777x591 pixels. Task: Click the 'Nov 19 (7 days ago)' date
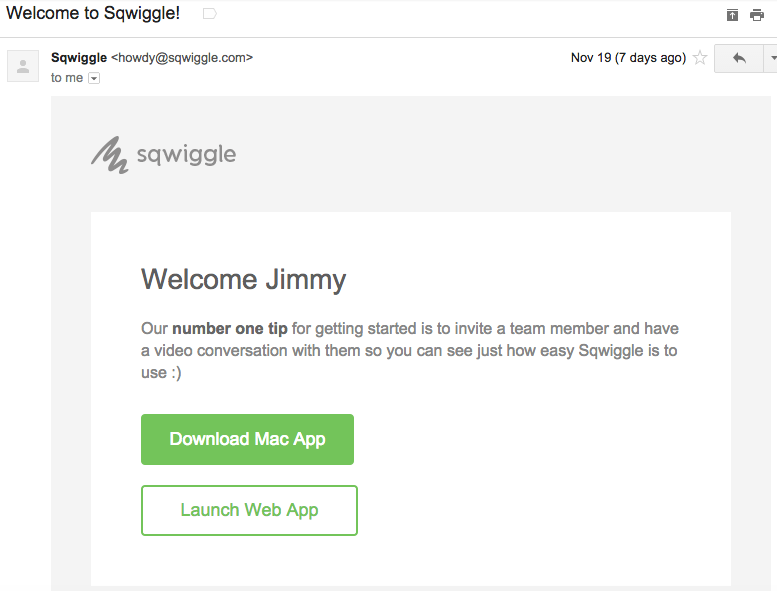pos(628,58)
